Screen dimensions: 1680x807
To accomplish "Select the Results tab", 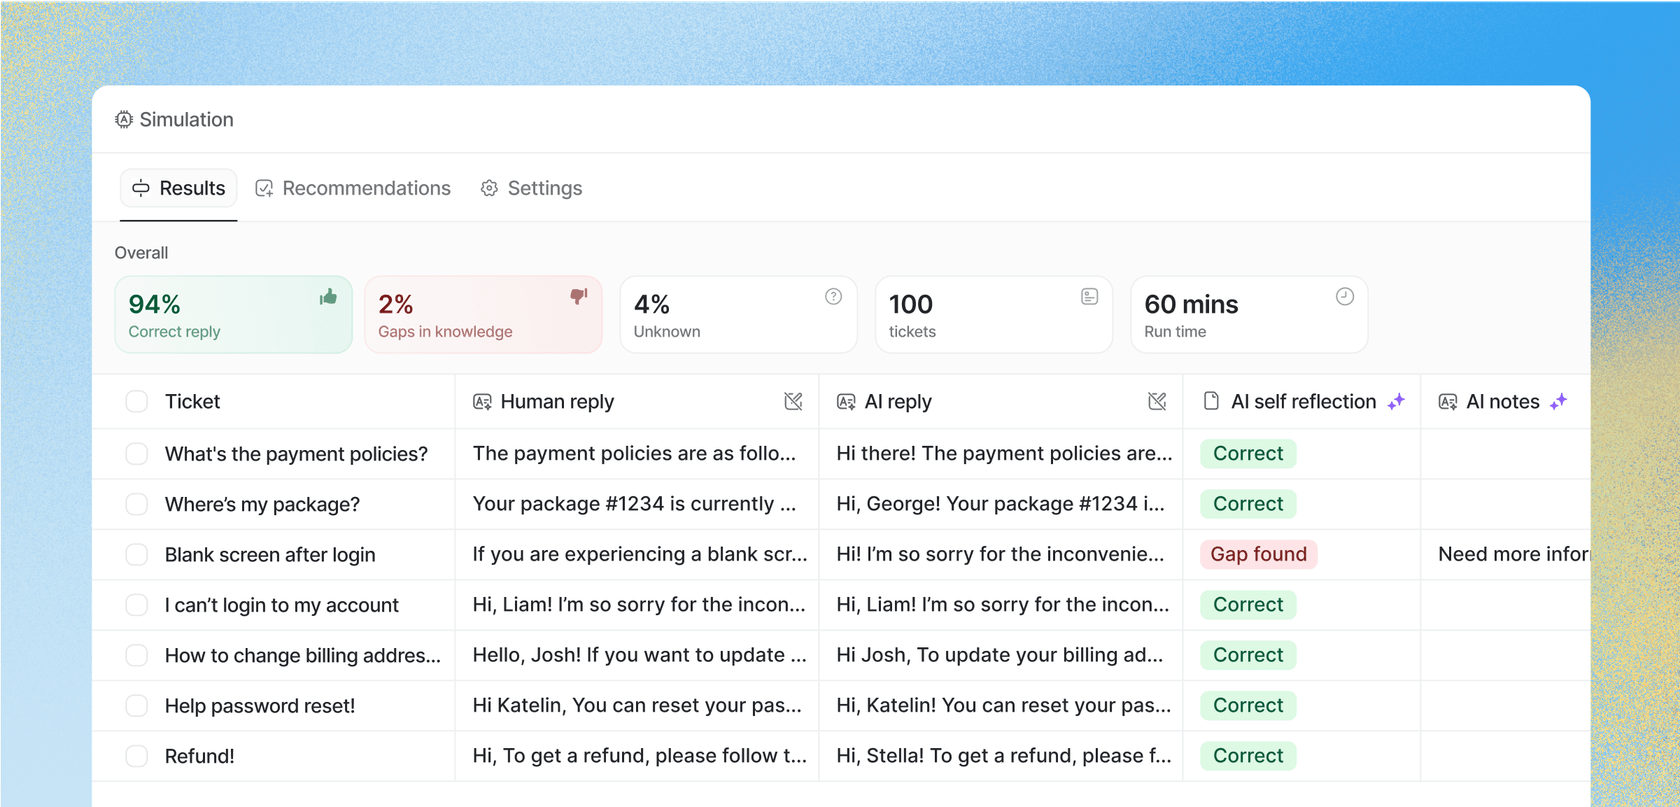I will click(179, 189).
